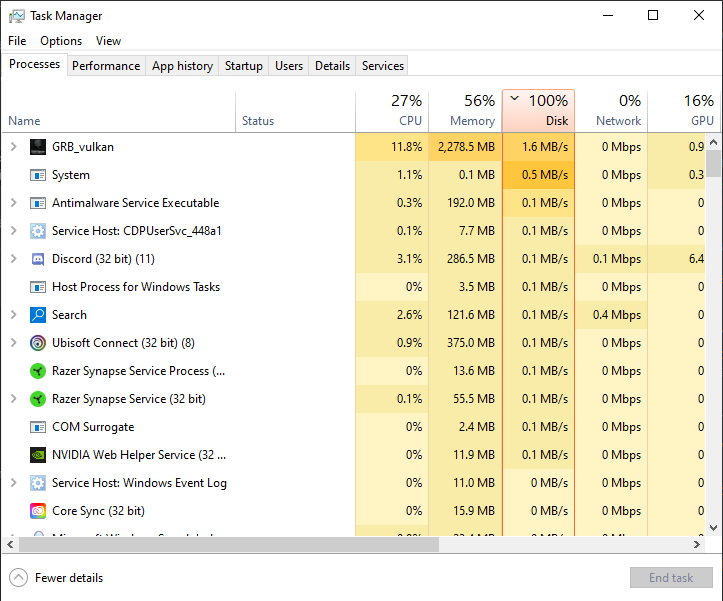Open the Options menu
The width and height of the screenshot is (723, 601).
[x=61, y=41]
